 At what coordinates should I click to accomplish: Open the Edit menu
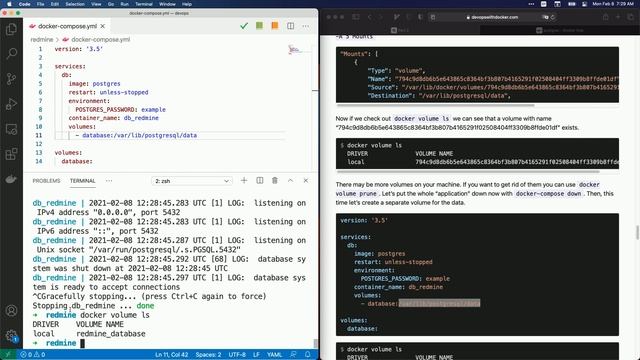pos(55,4)
